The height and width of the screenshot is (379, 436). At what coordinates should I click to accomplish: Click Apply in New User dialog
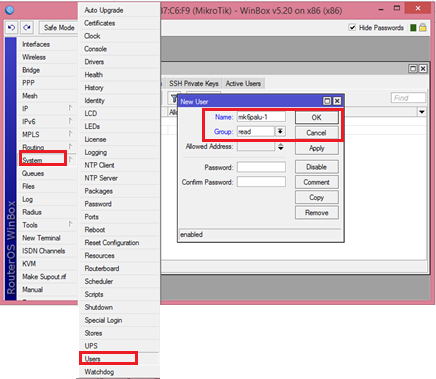point(317,148)
